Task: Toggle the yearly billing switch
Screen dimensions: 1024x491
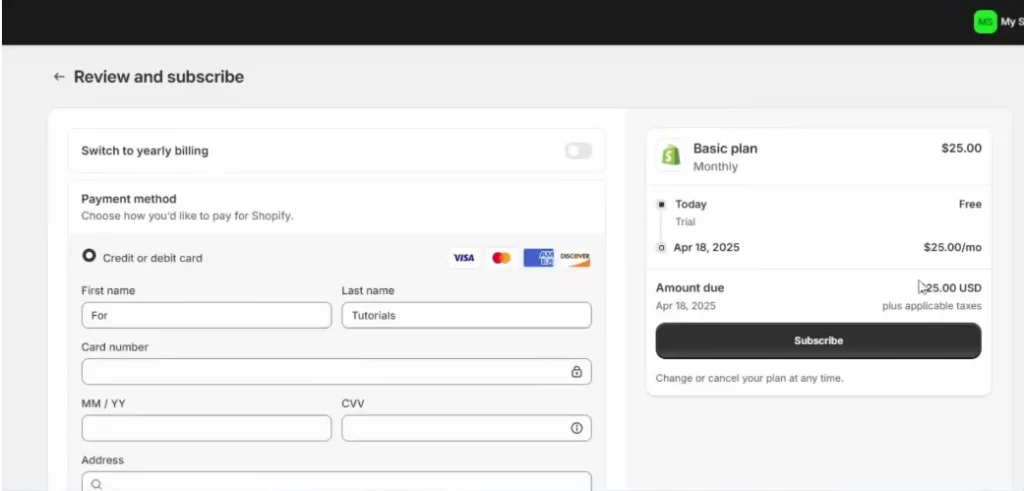Action: 578,151
